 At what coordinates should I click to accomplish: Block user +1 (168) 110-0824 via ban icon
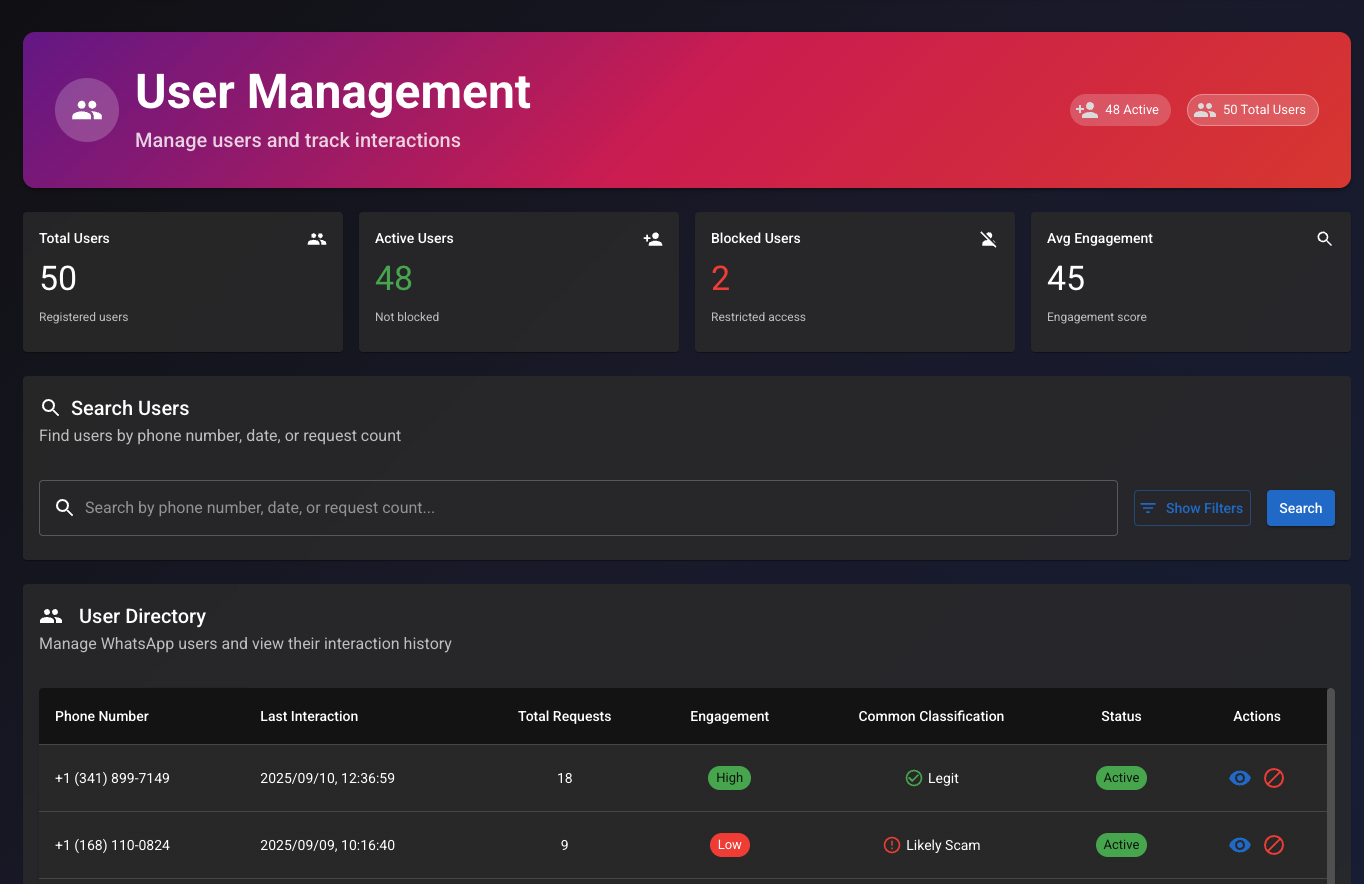[1274, 845]
